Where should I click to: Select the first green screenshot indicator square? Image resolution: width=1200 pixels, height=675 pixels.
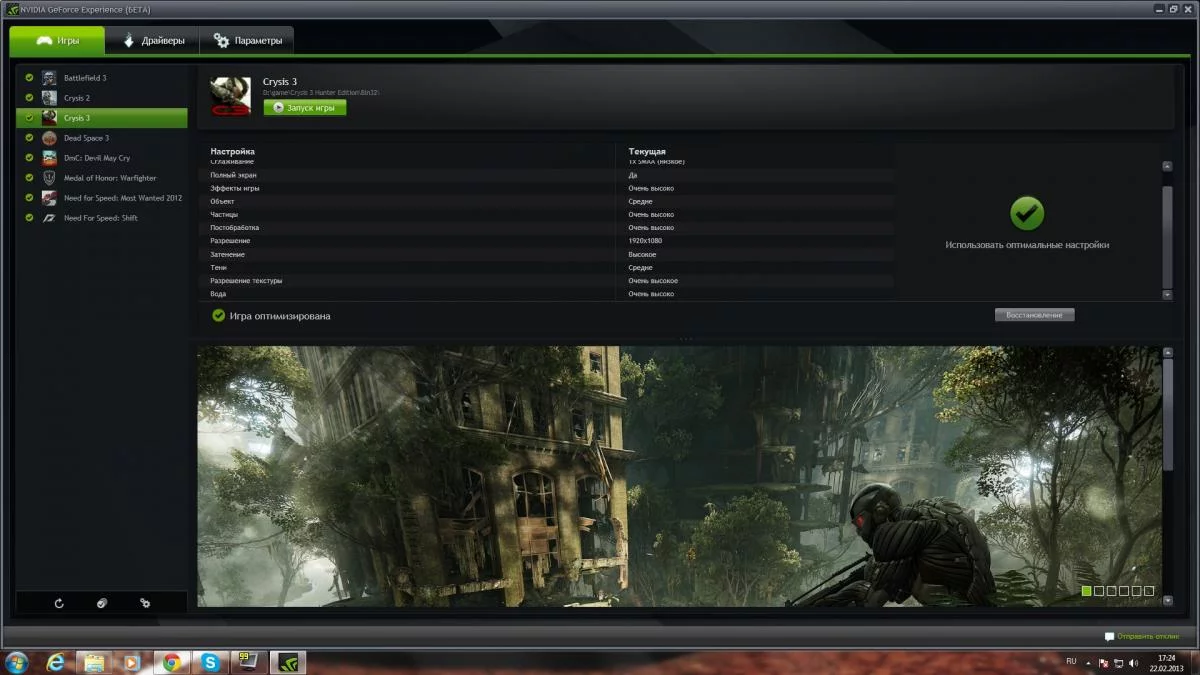click(x=1087, y=591)
